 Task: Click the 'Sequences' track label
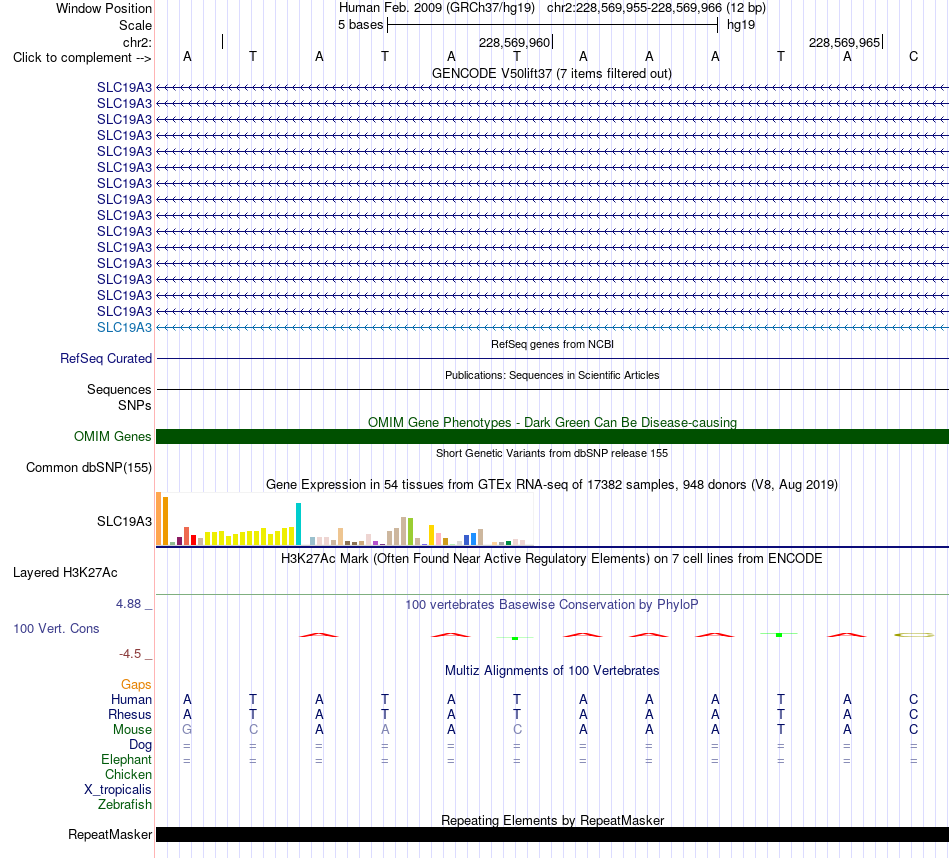(x=119, y=389)
